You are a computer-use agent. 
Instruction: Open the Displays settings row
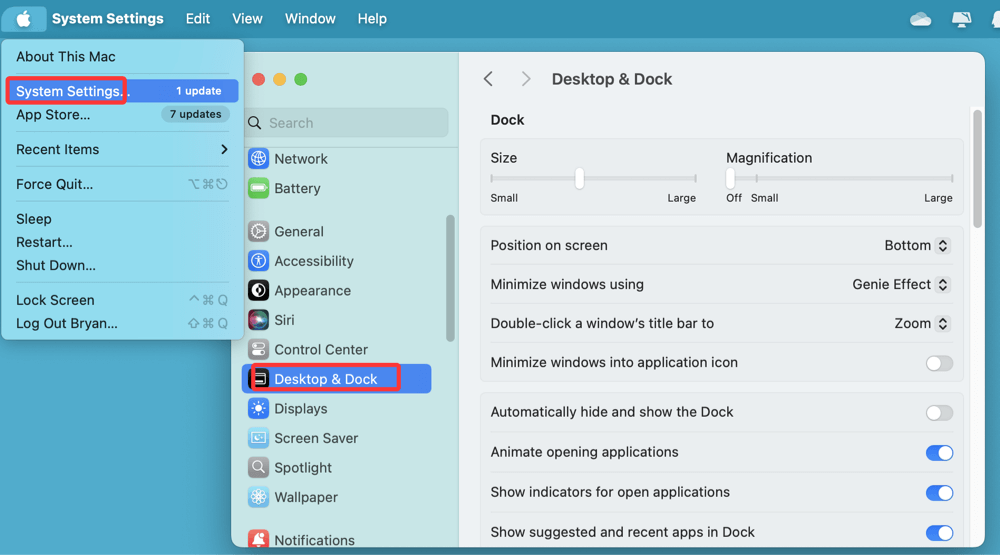point(336,408)
